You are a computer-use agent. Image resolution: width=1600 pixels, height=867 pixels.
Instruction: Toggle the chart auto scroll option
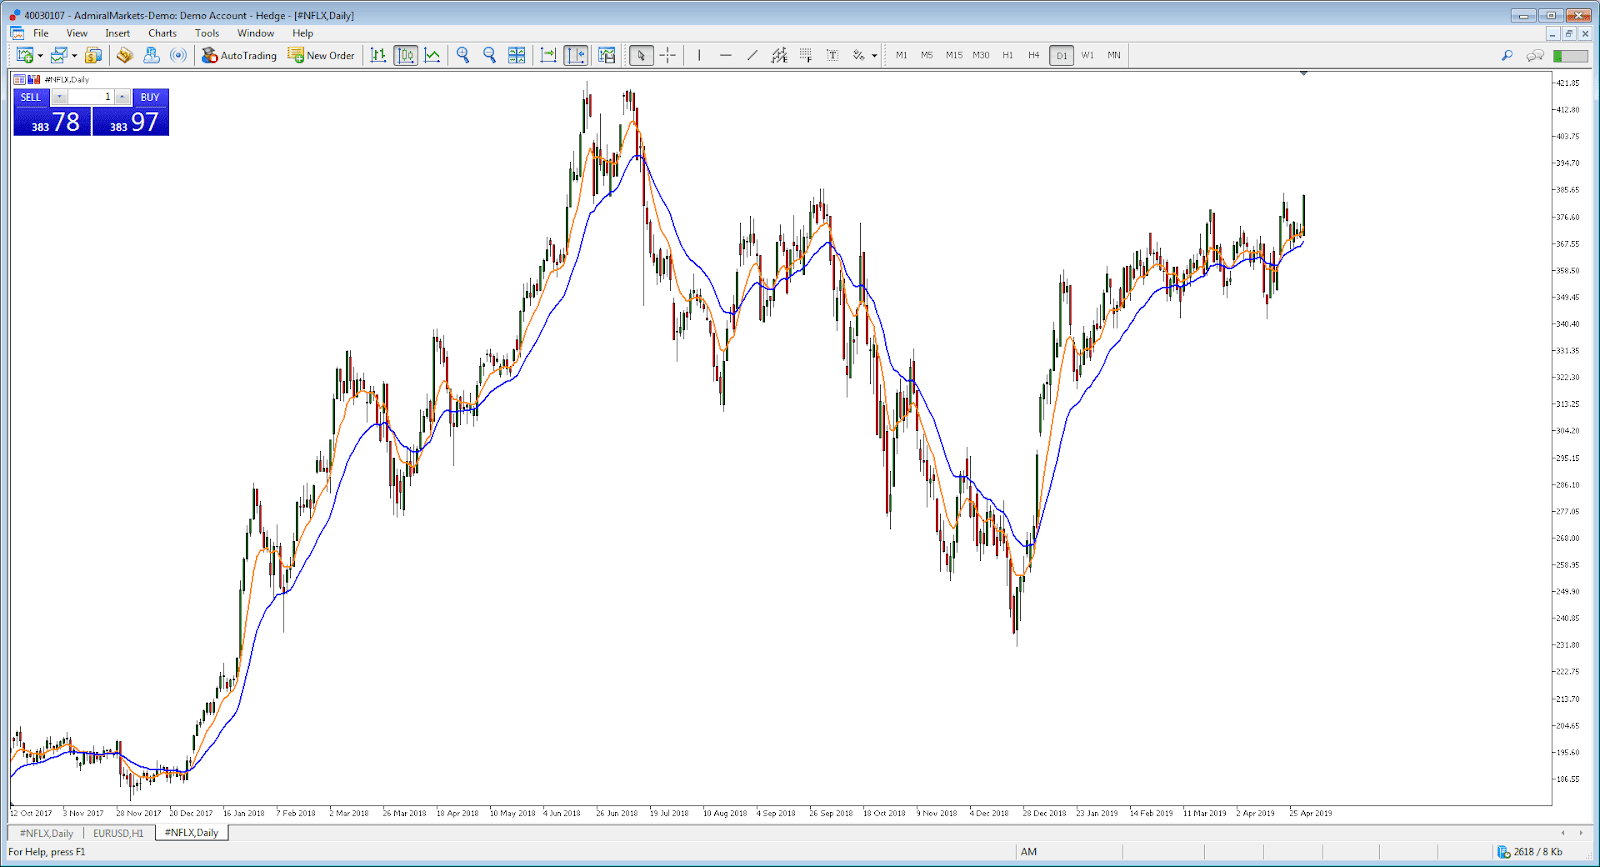tap(548, 55)
